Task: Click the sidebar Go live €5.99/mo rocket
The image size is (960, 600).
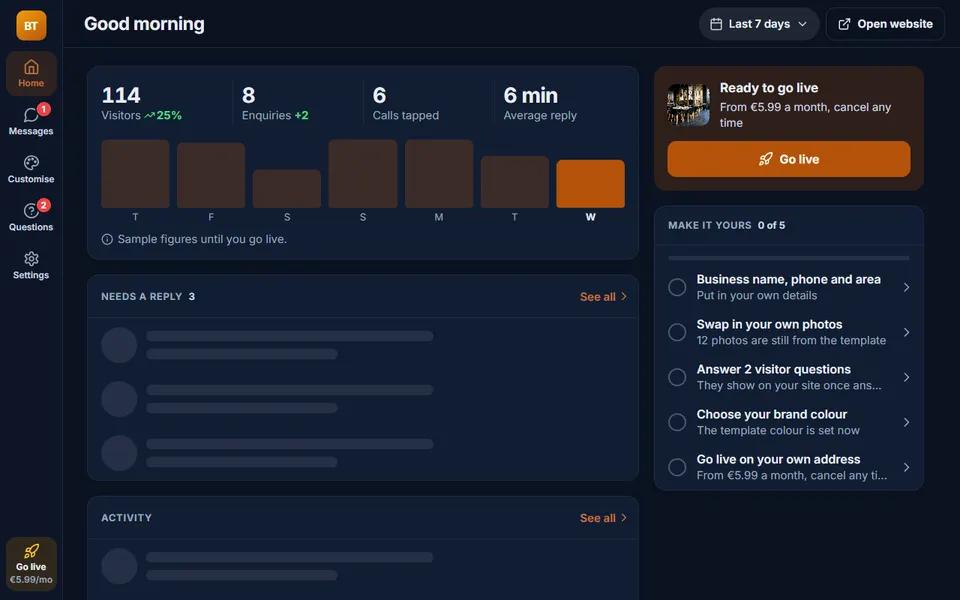Action: (31, 564)
